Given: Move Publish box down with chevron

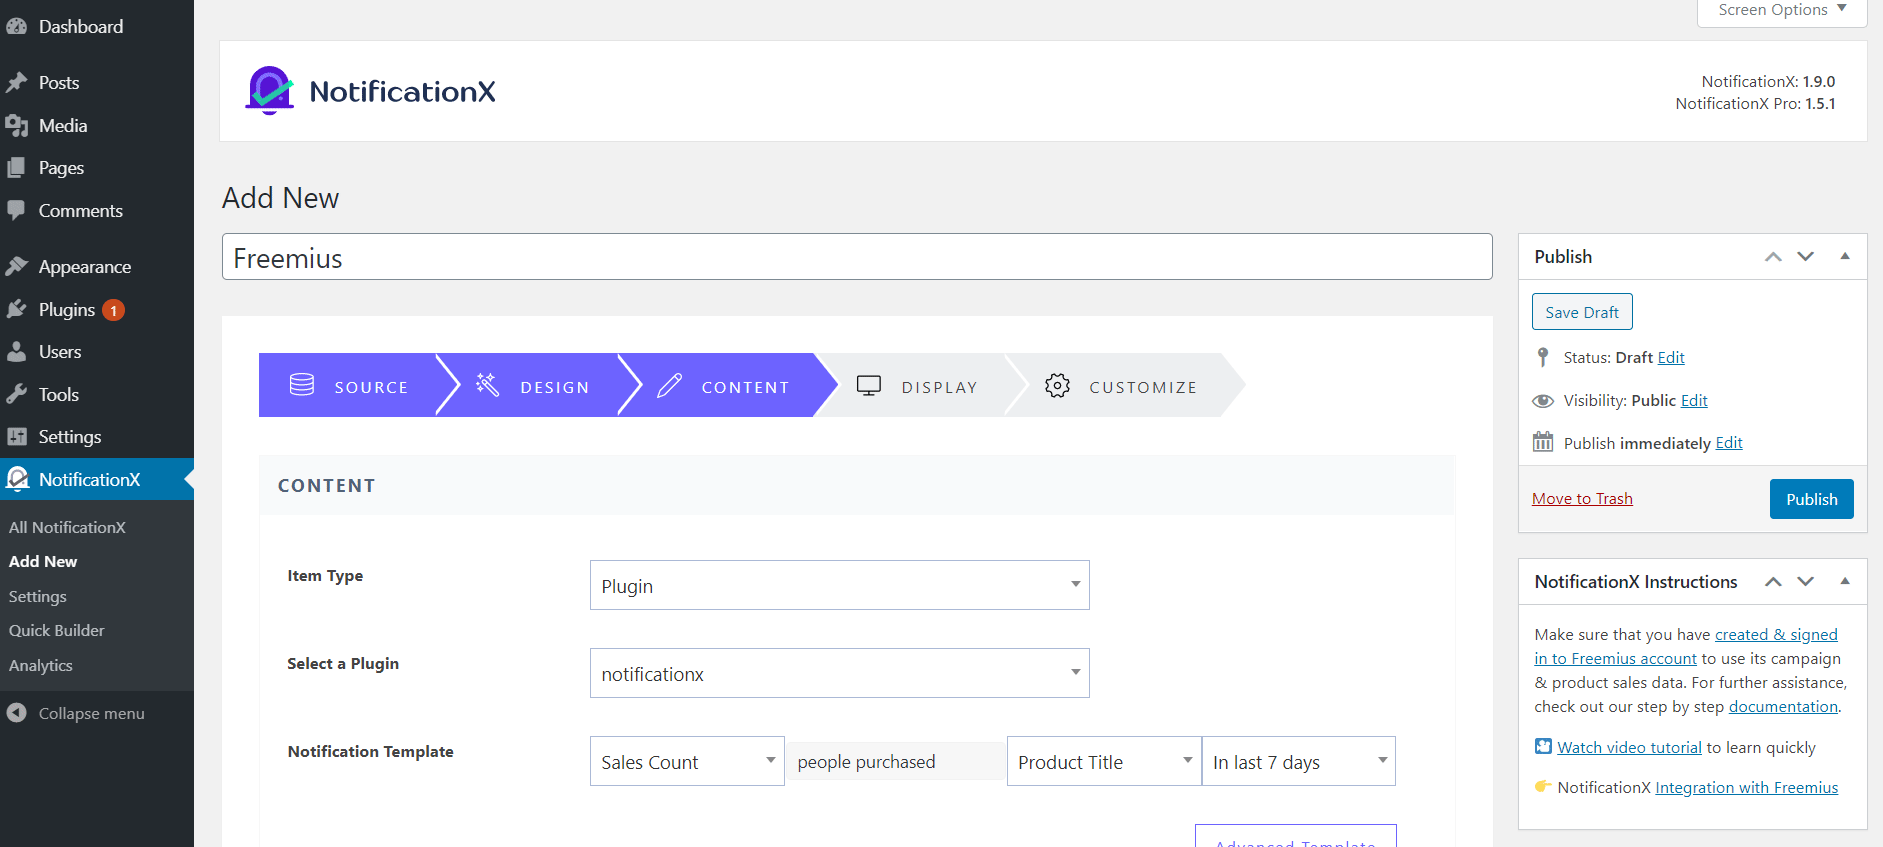Looking at the screenshot, I should click(1806, 256).
